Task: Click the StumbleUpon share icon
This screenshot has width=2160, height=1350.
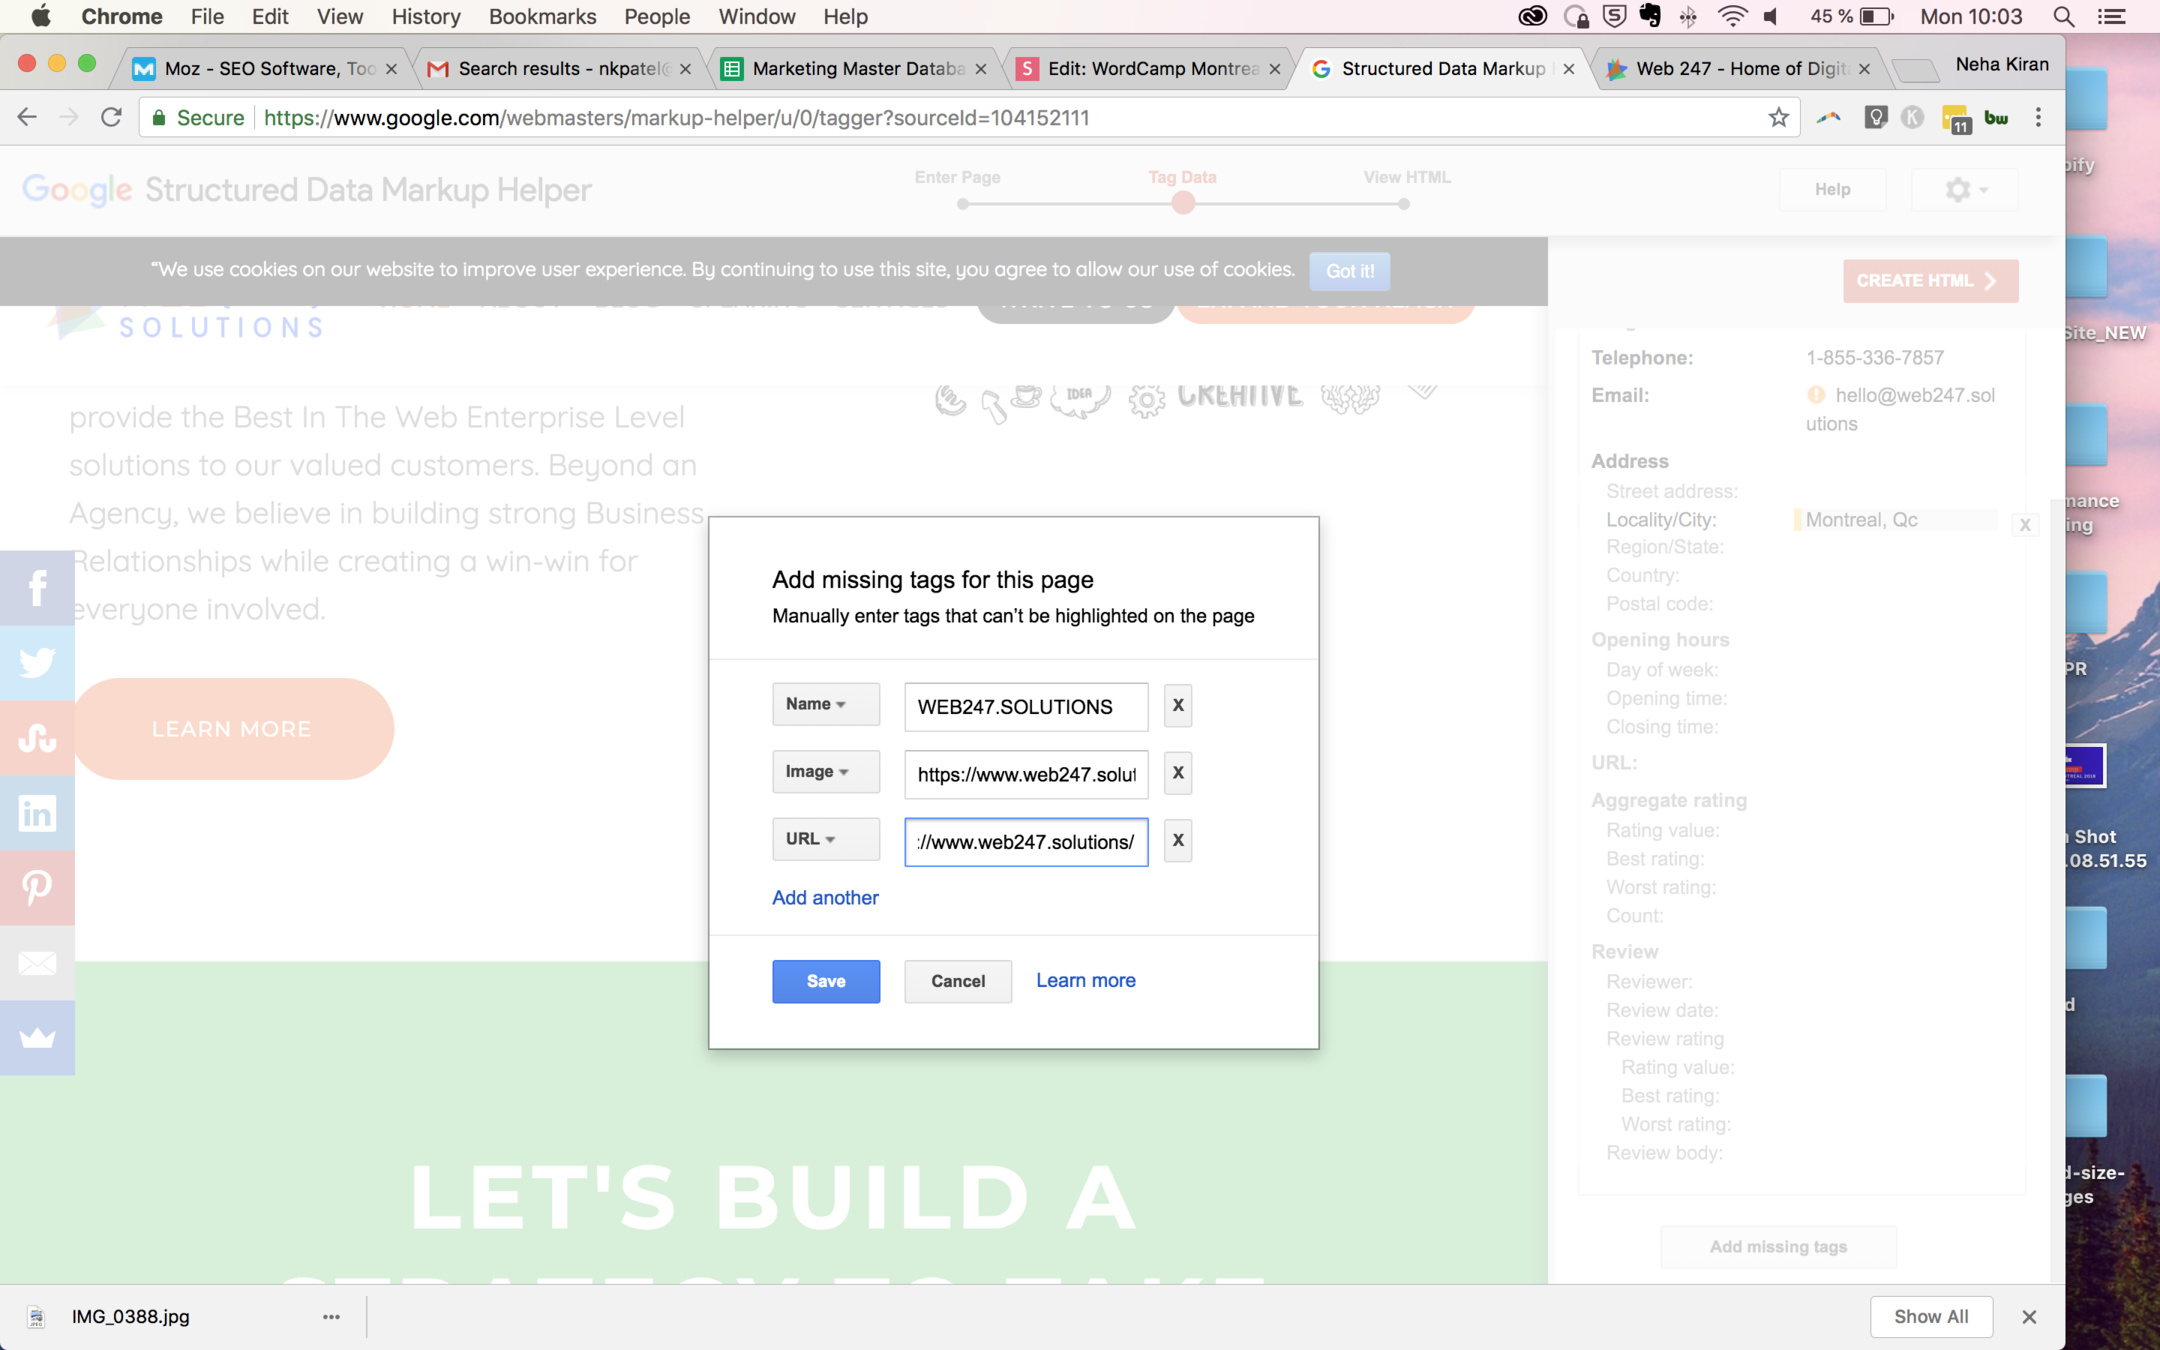Action: [37, 738]
